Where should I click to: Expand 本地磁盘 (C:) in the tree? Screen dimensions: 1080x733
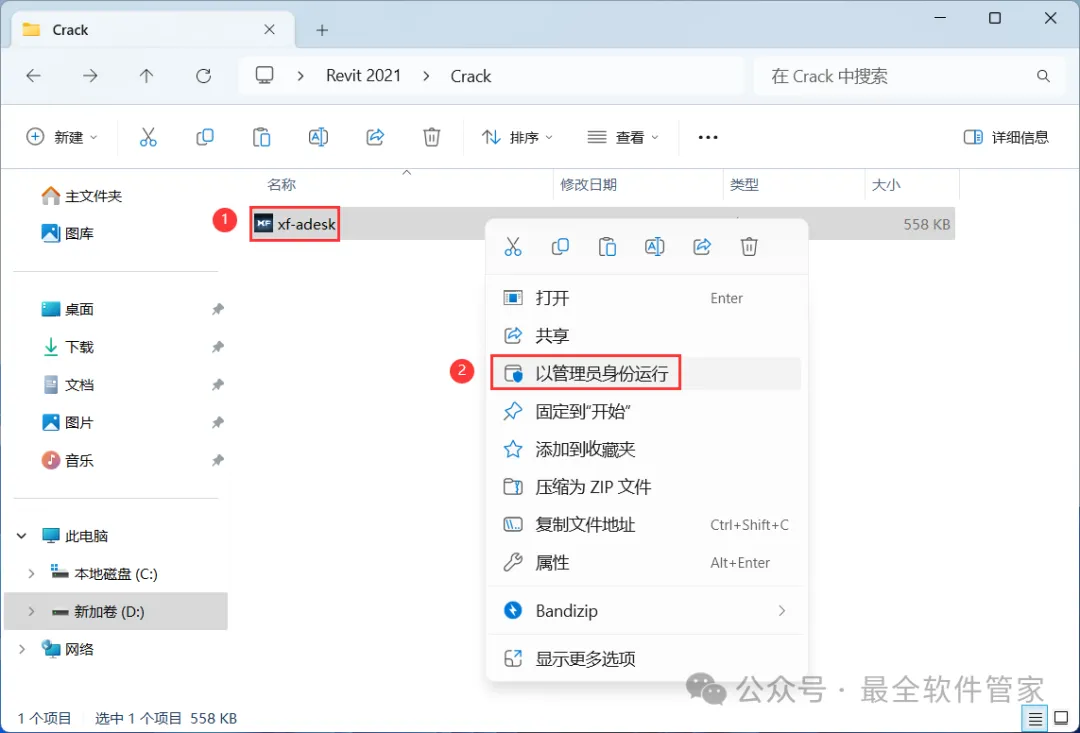[31, 573]
